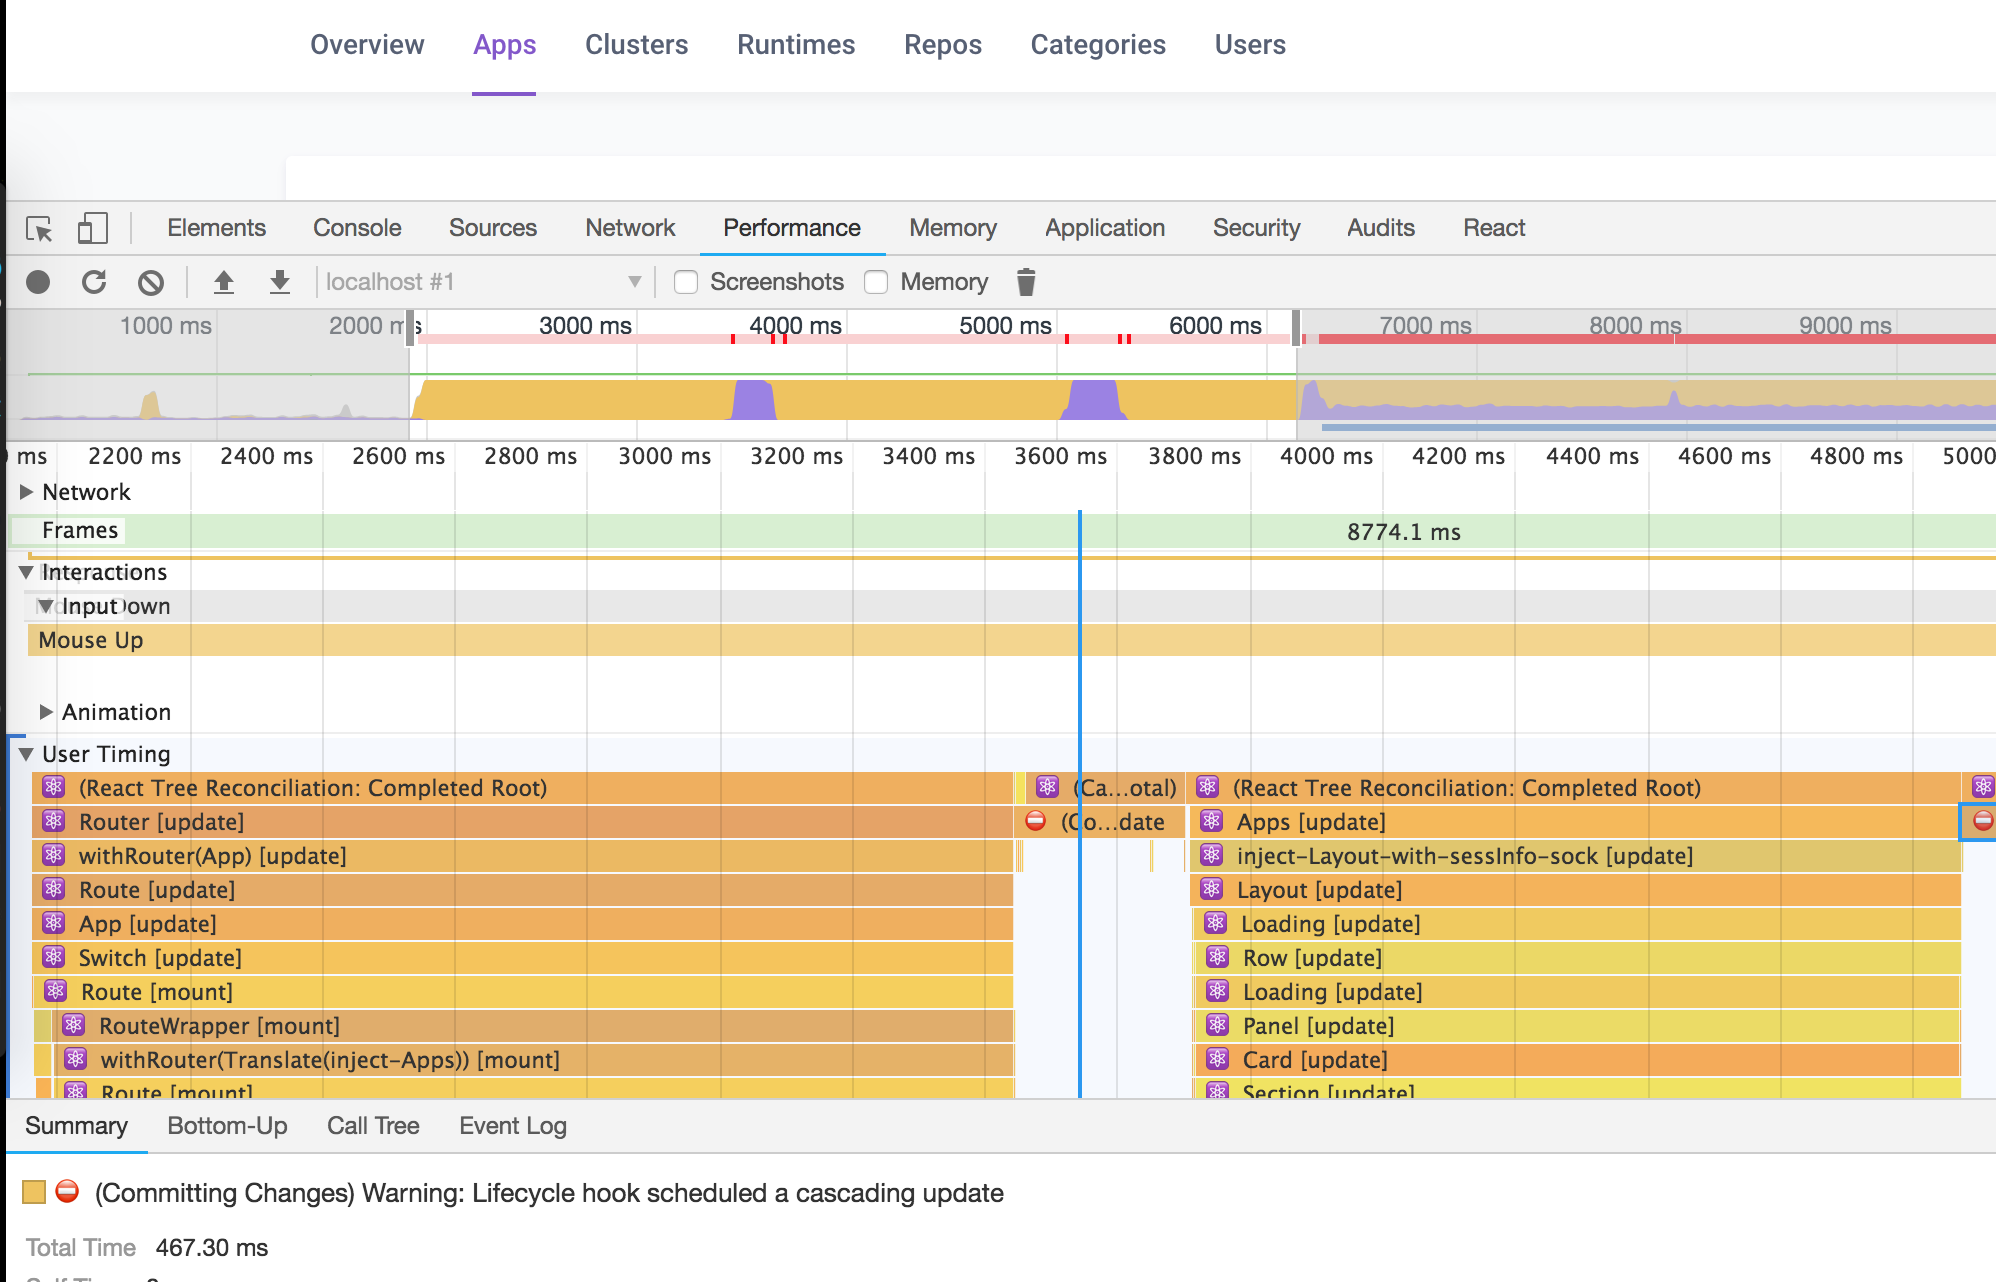Click the record button to start profiling

coord(38,282)
